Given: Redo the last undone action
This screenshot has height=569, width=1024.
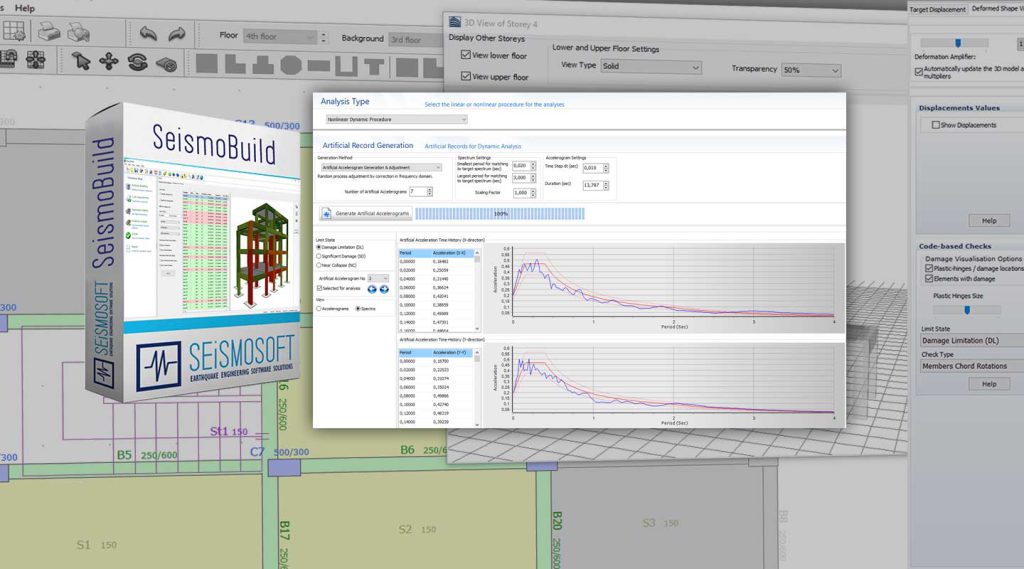Looking at the screenshot, I should [176, 34].
